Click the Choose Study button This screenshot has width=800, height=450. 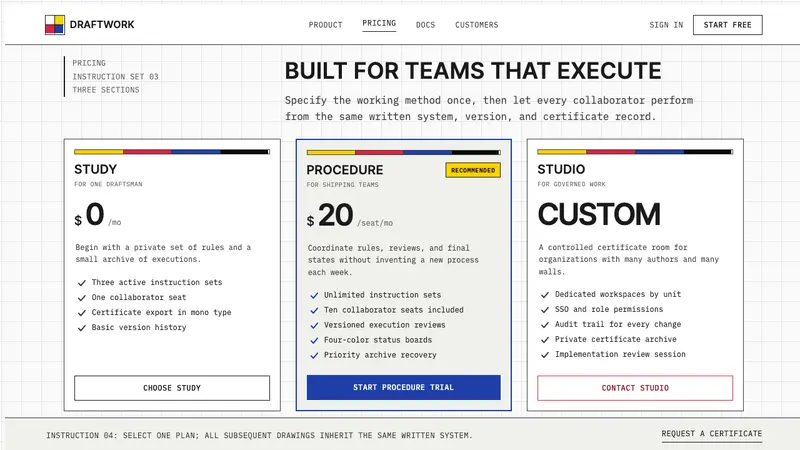[172, 388]
